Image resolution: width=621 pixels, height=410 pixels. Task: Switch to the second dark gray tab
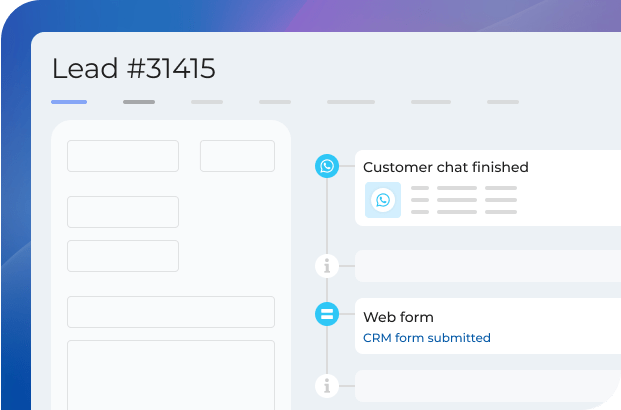(x=139, y=102)
